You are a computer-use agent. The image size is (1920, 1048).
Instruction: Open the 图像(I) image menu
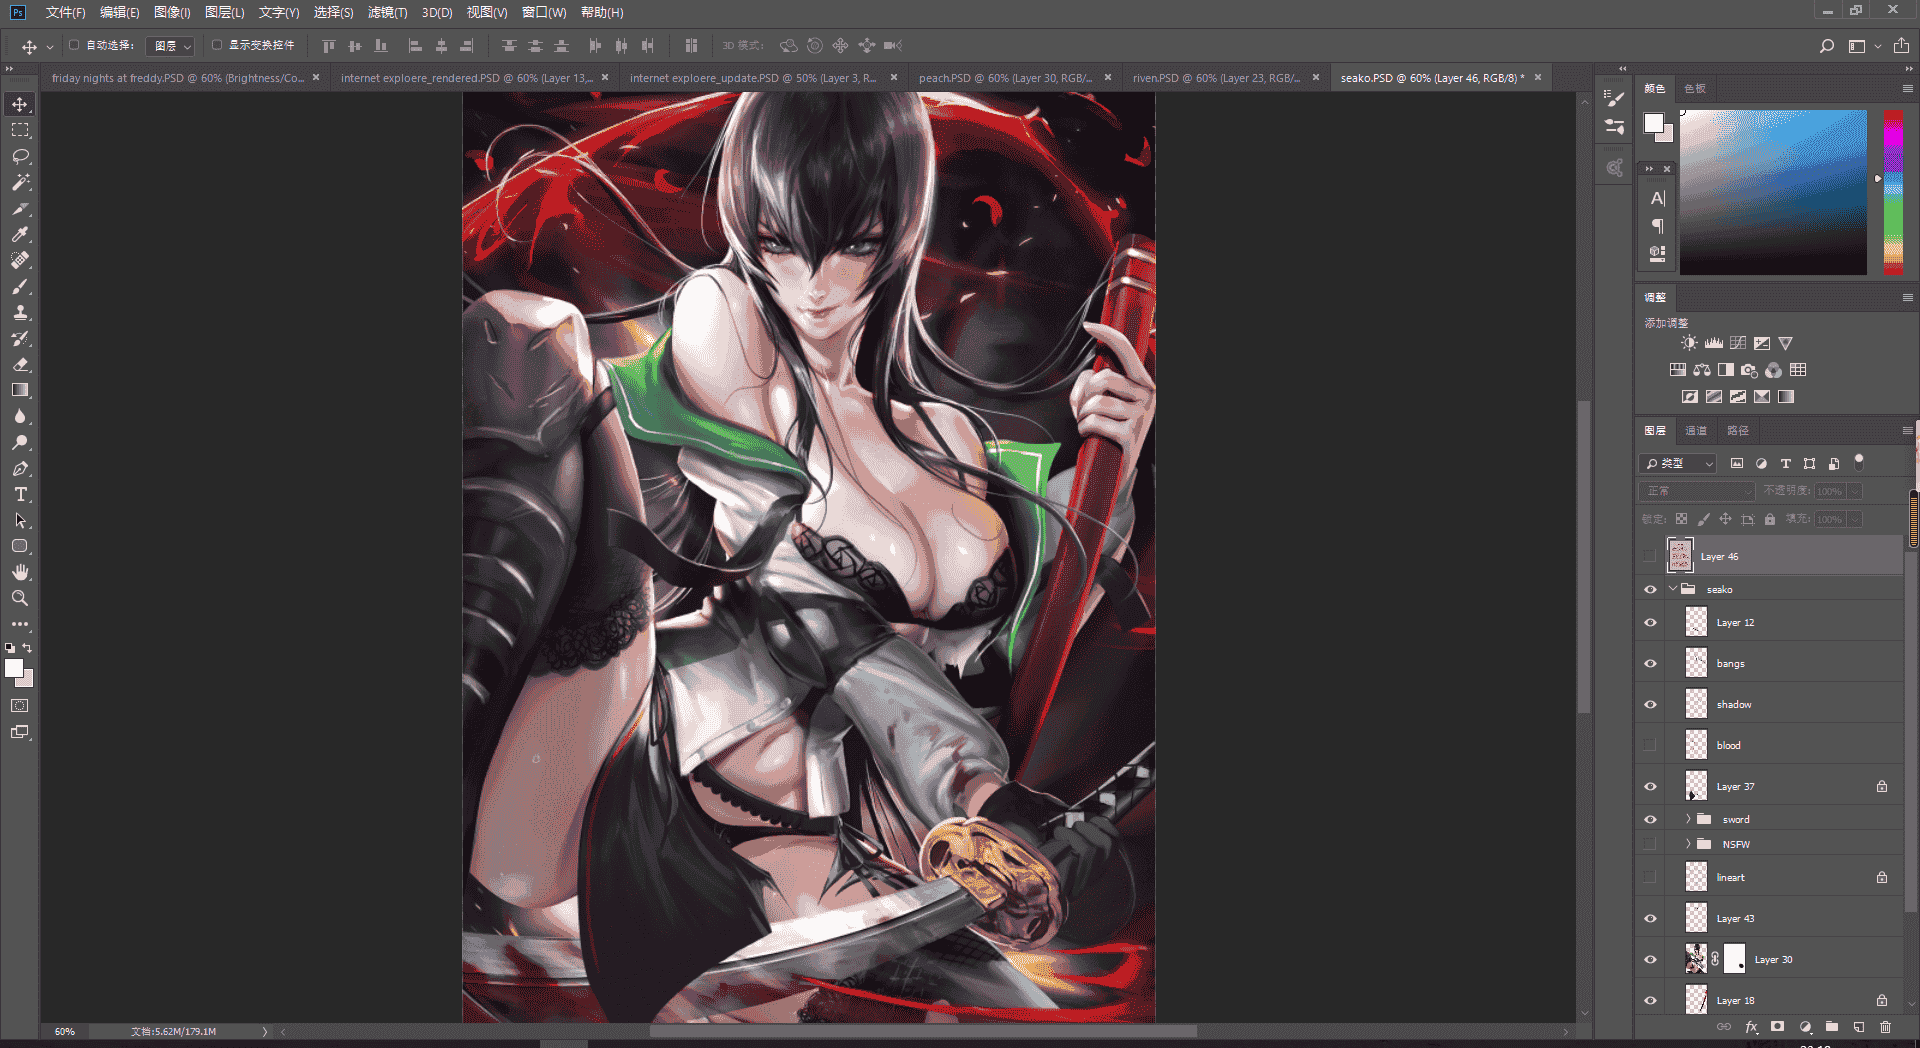[172, 12]
